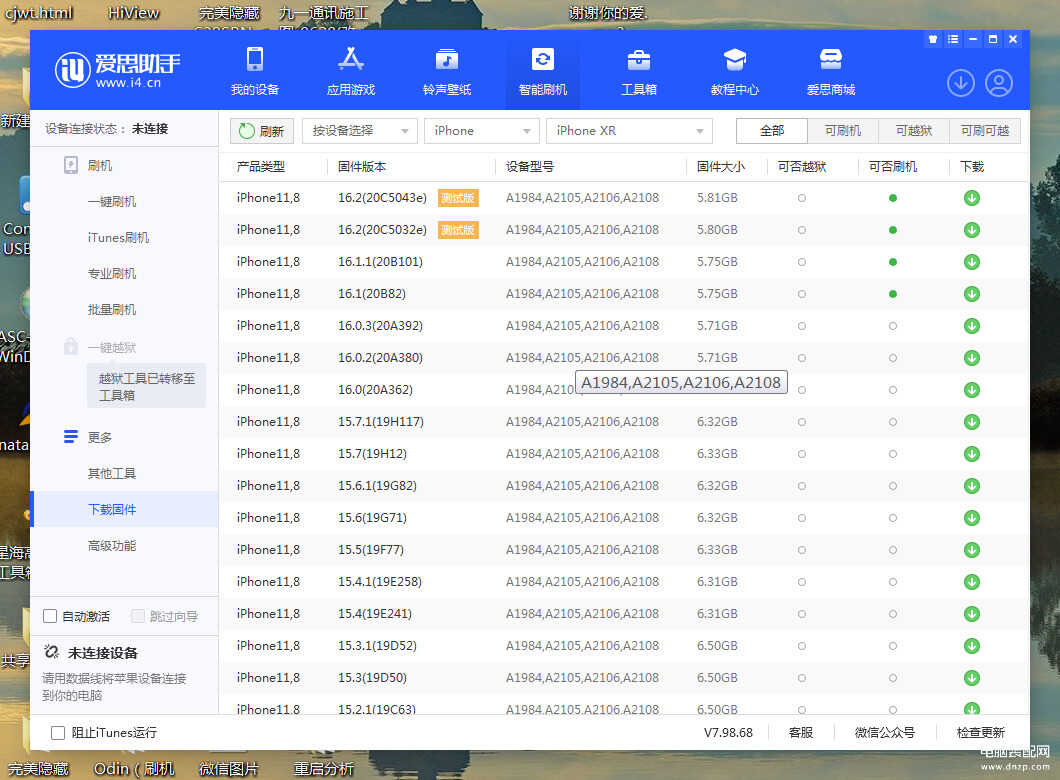Download firmware 15.6(19G71)

click(x=971, y=518)
